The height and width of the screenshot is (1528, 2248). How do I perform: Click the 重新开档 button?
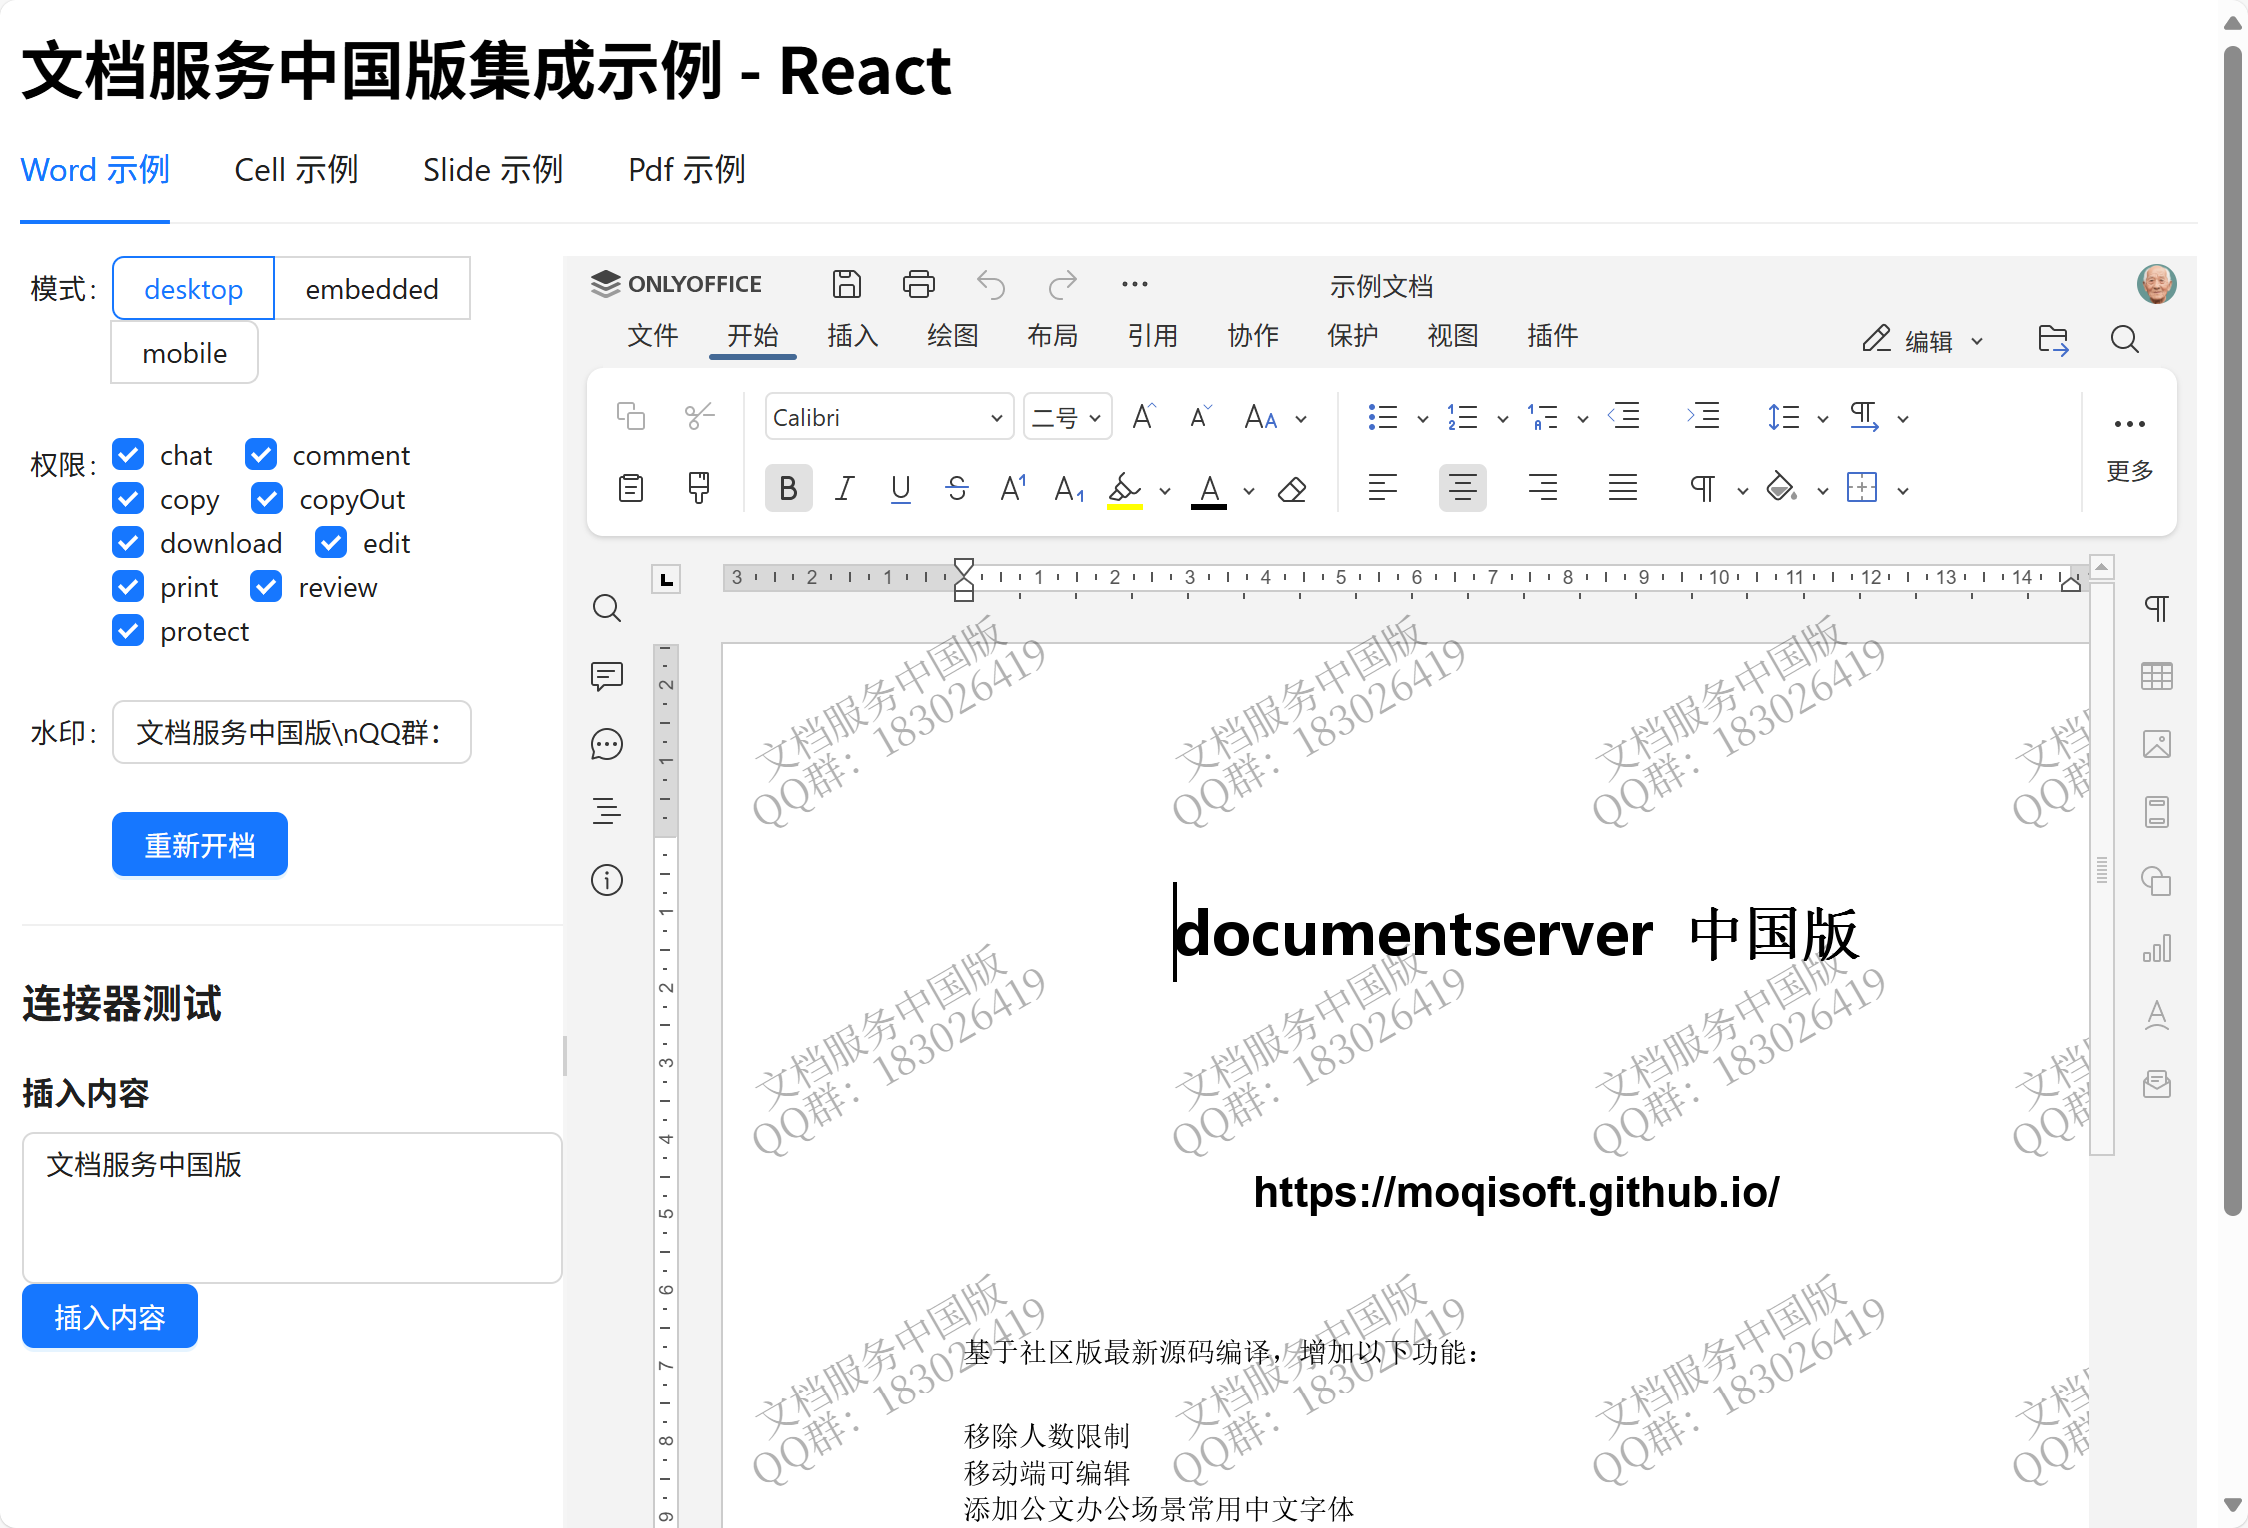click(x=199, y=845)
